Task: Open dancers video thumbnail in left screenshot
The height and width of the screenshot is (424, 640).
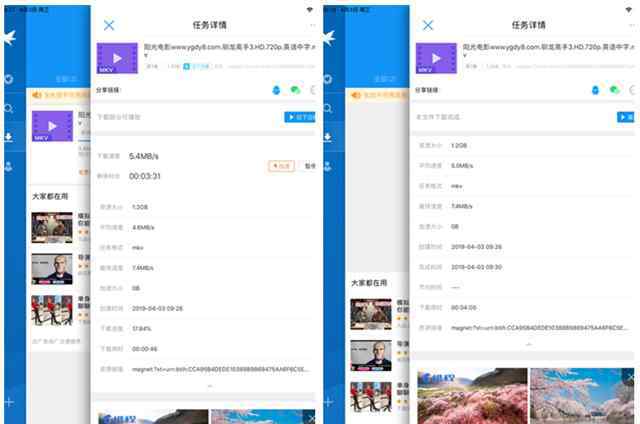Action: pos(52,311)
